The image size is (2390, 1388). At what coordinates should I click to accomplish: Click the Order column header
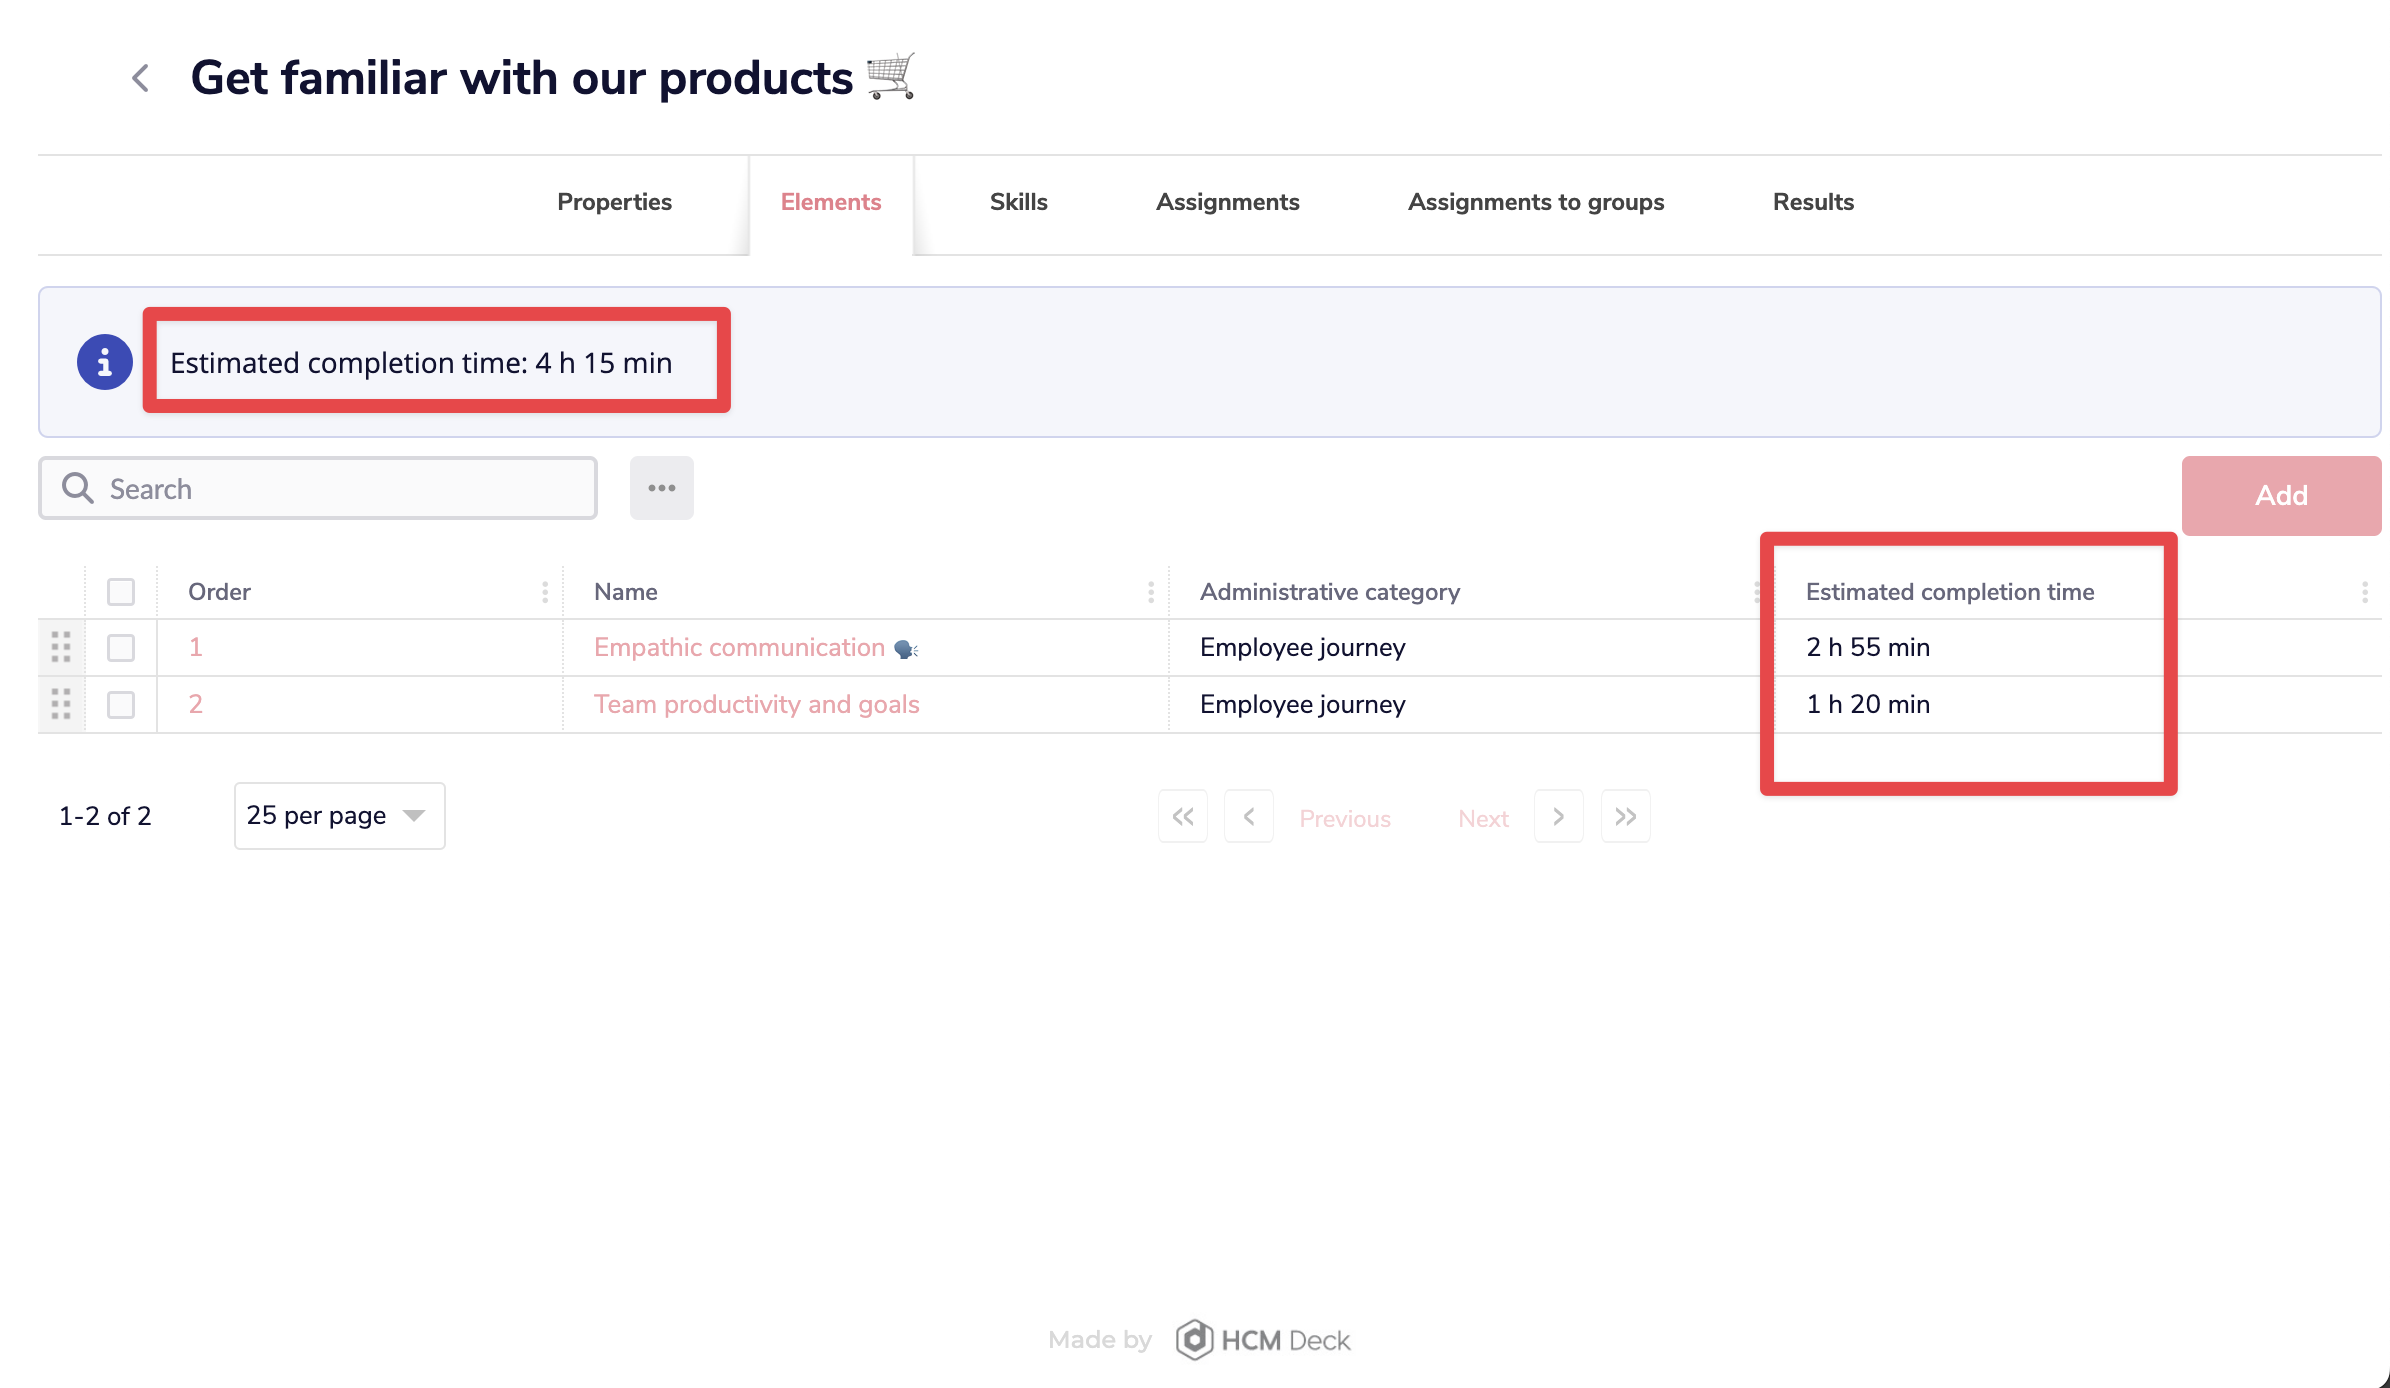(219, 592)
